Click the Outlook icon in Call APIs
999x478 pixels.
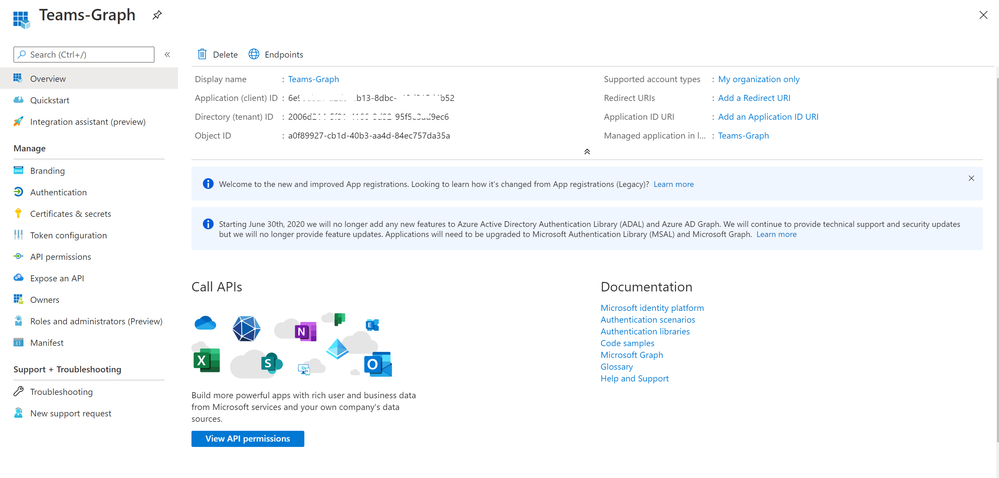(377, 365)
